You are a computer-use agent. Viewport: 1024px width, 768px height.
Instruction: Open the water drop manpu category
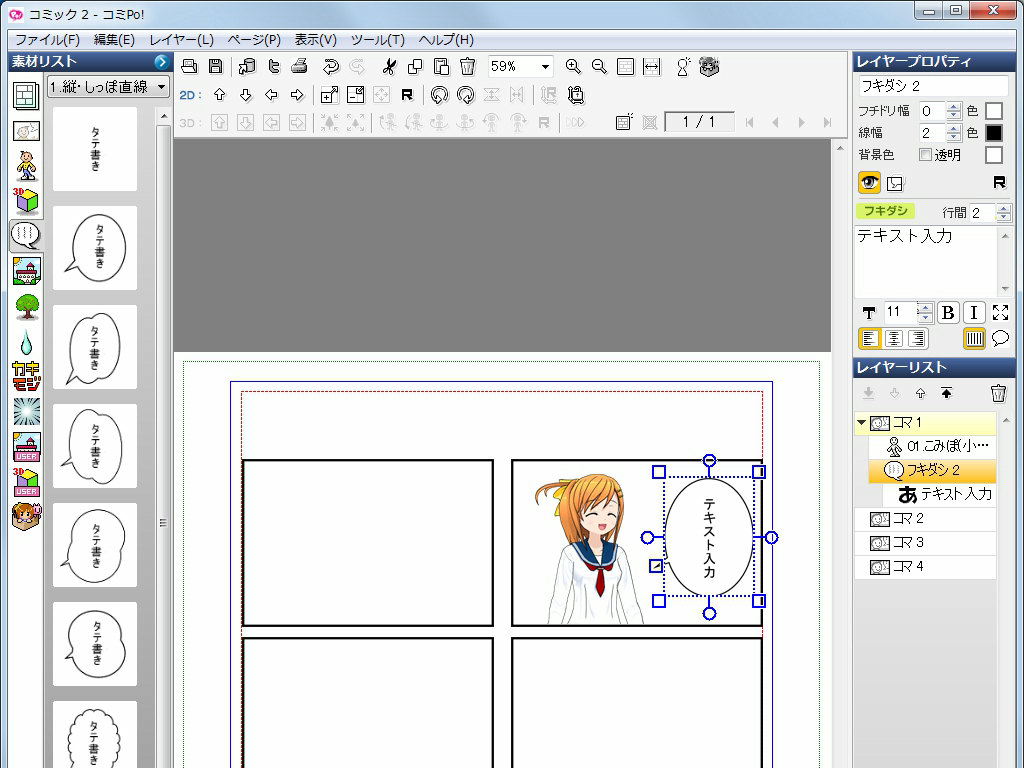pyautogui.click(x=26, y=342)
